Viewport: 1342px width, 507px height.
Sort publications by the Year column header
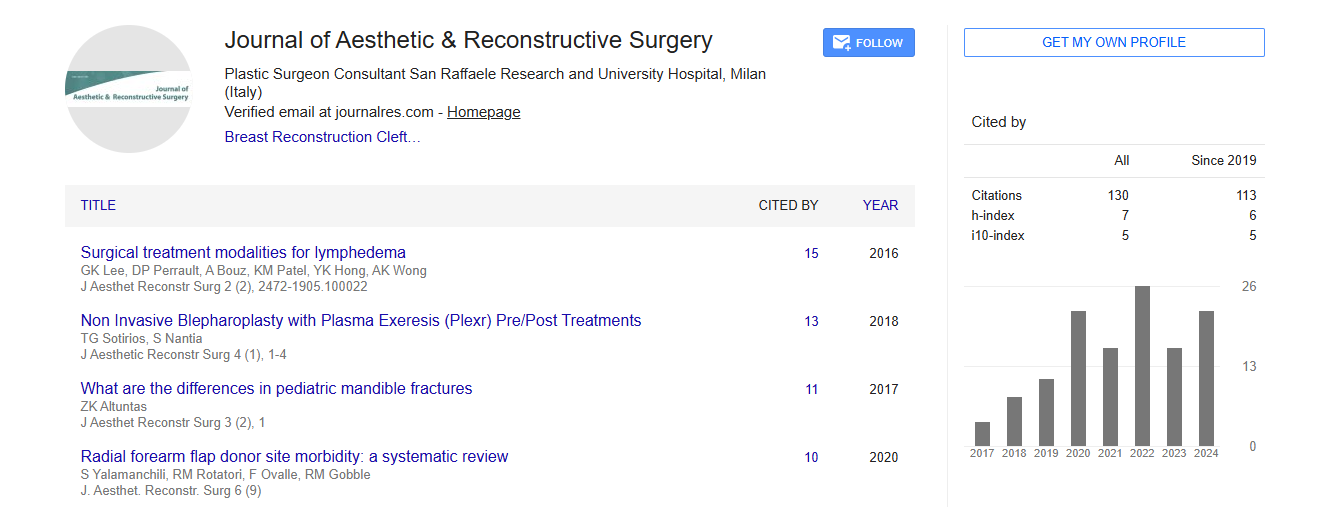(x=880, y=205)
